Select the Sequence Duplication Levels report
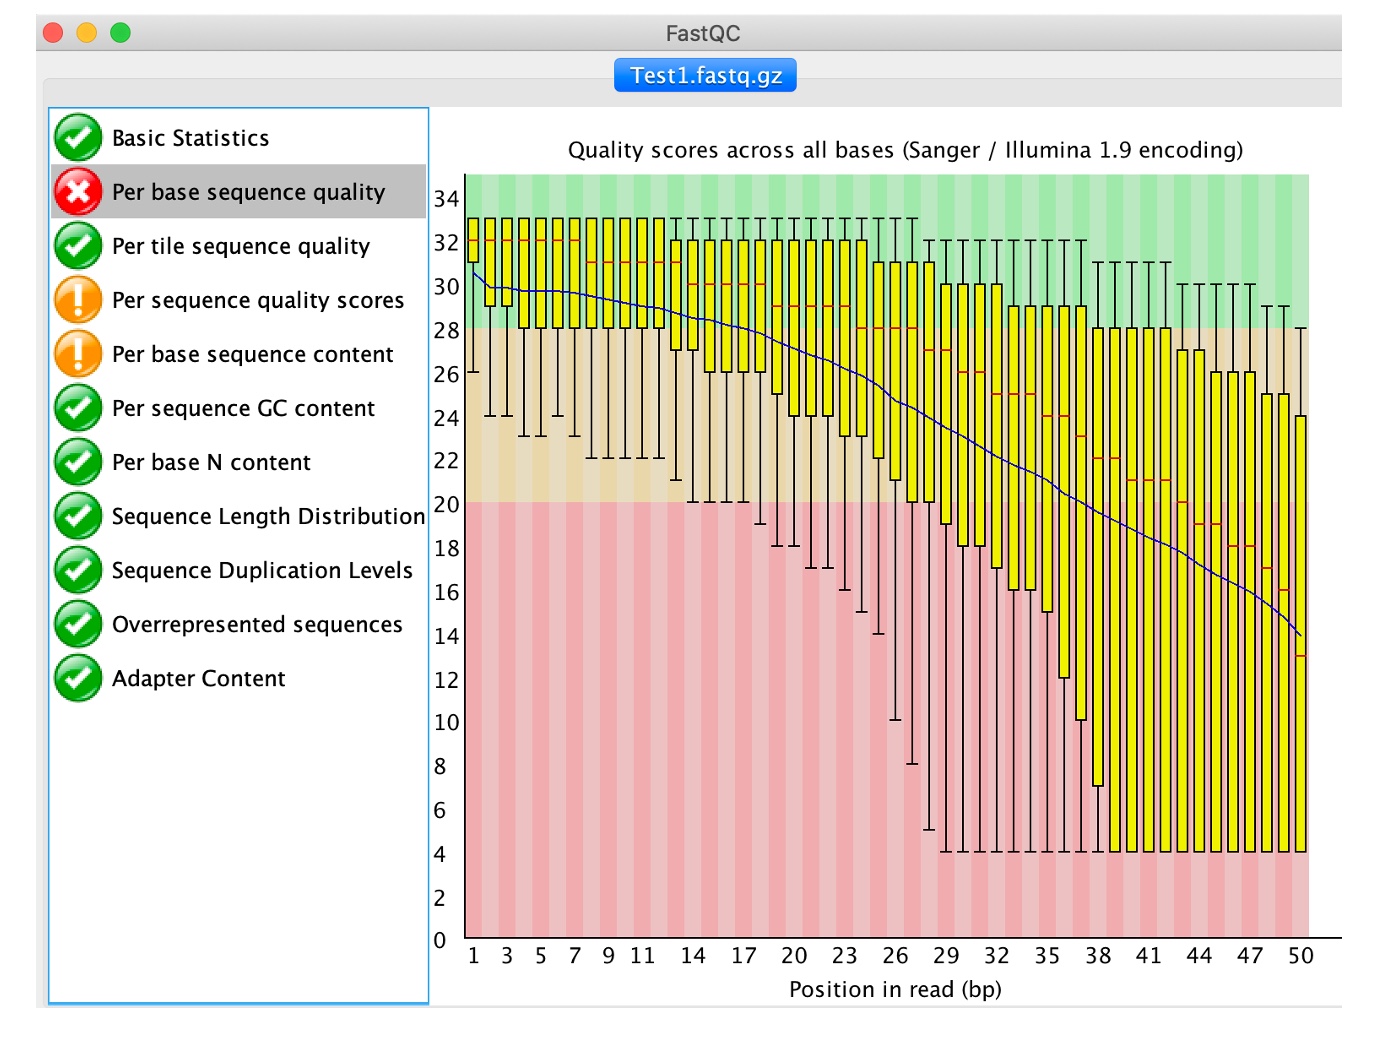This screenshot has width=1377, height=1040. [262, 570]
